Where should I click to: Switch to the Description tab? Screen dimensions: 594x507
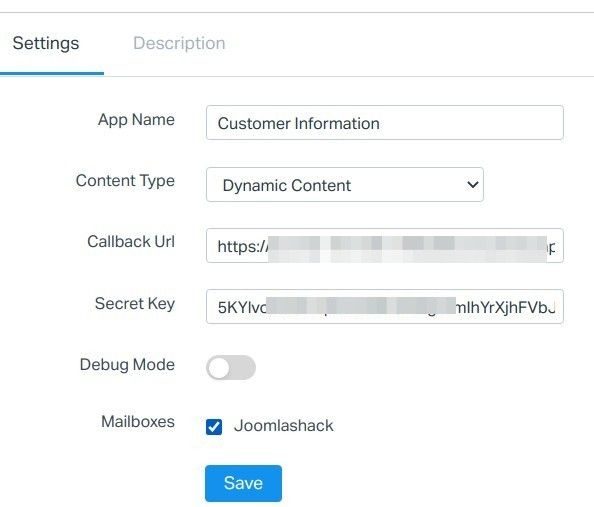tap(179, 43)
